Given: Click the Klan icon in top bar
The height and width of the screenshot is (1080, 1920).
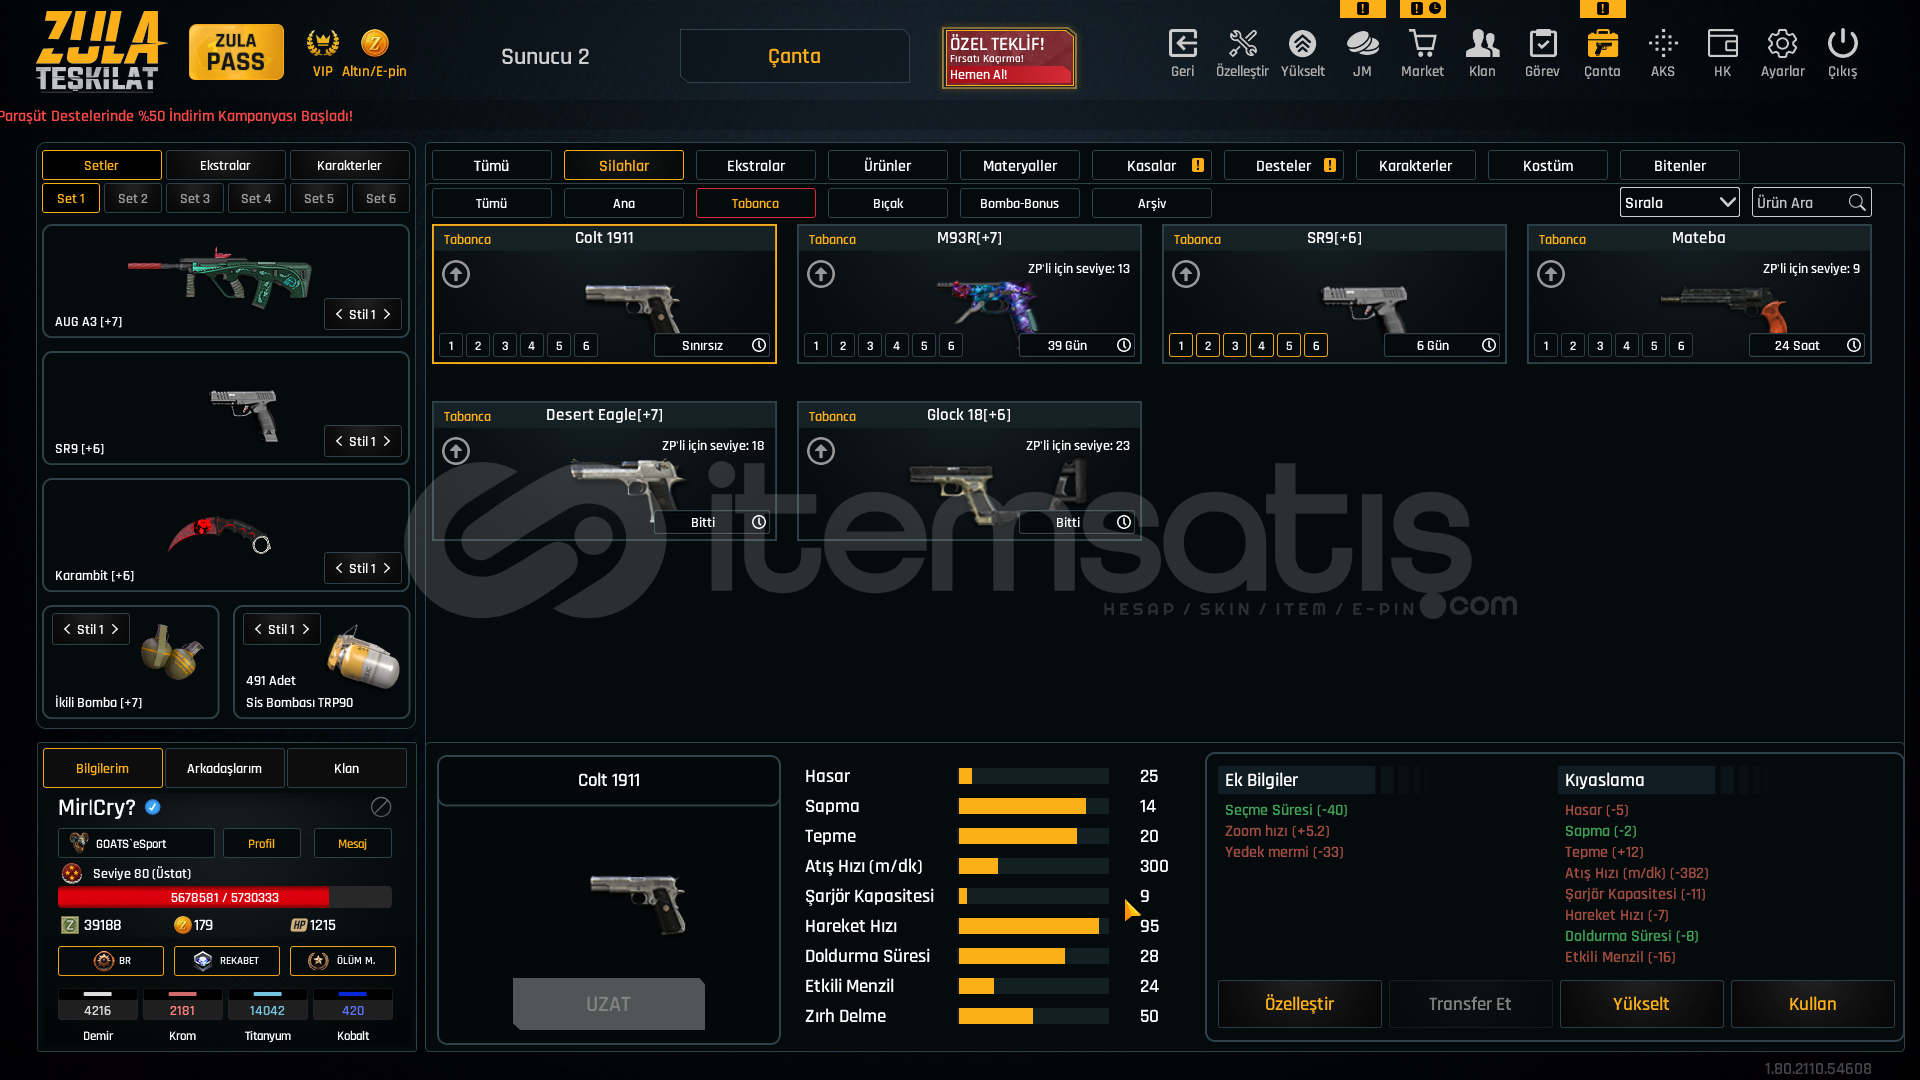Looking at the screenshot, I should tap(1482, 45).
